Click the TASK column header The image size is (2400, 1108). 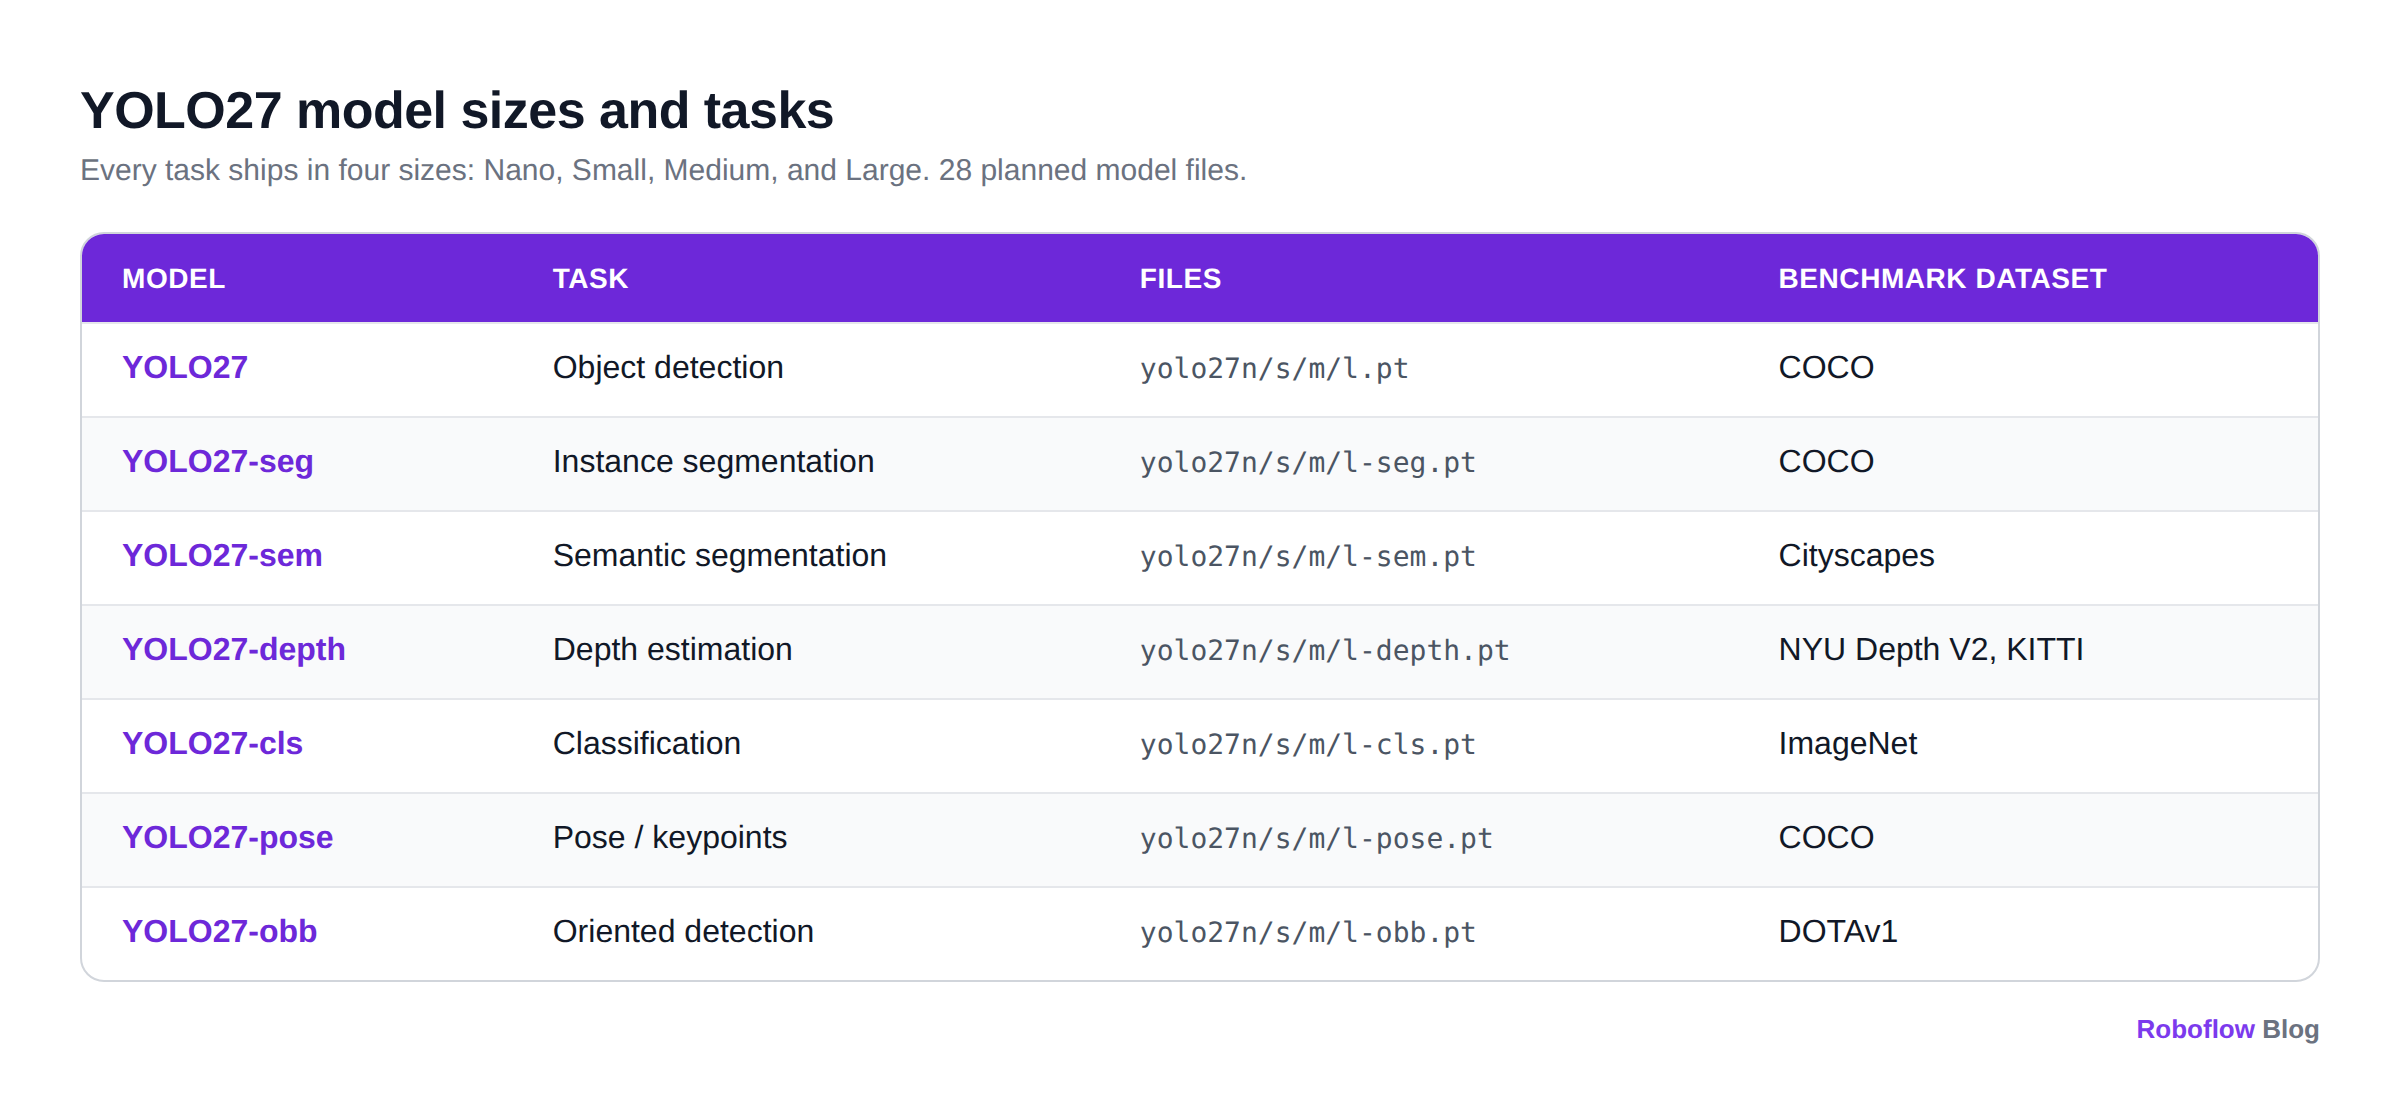click(590, 279)
